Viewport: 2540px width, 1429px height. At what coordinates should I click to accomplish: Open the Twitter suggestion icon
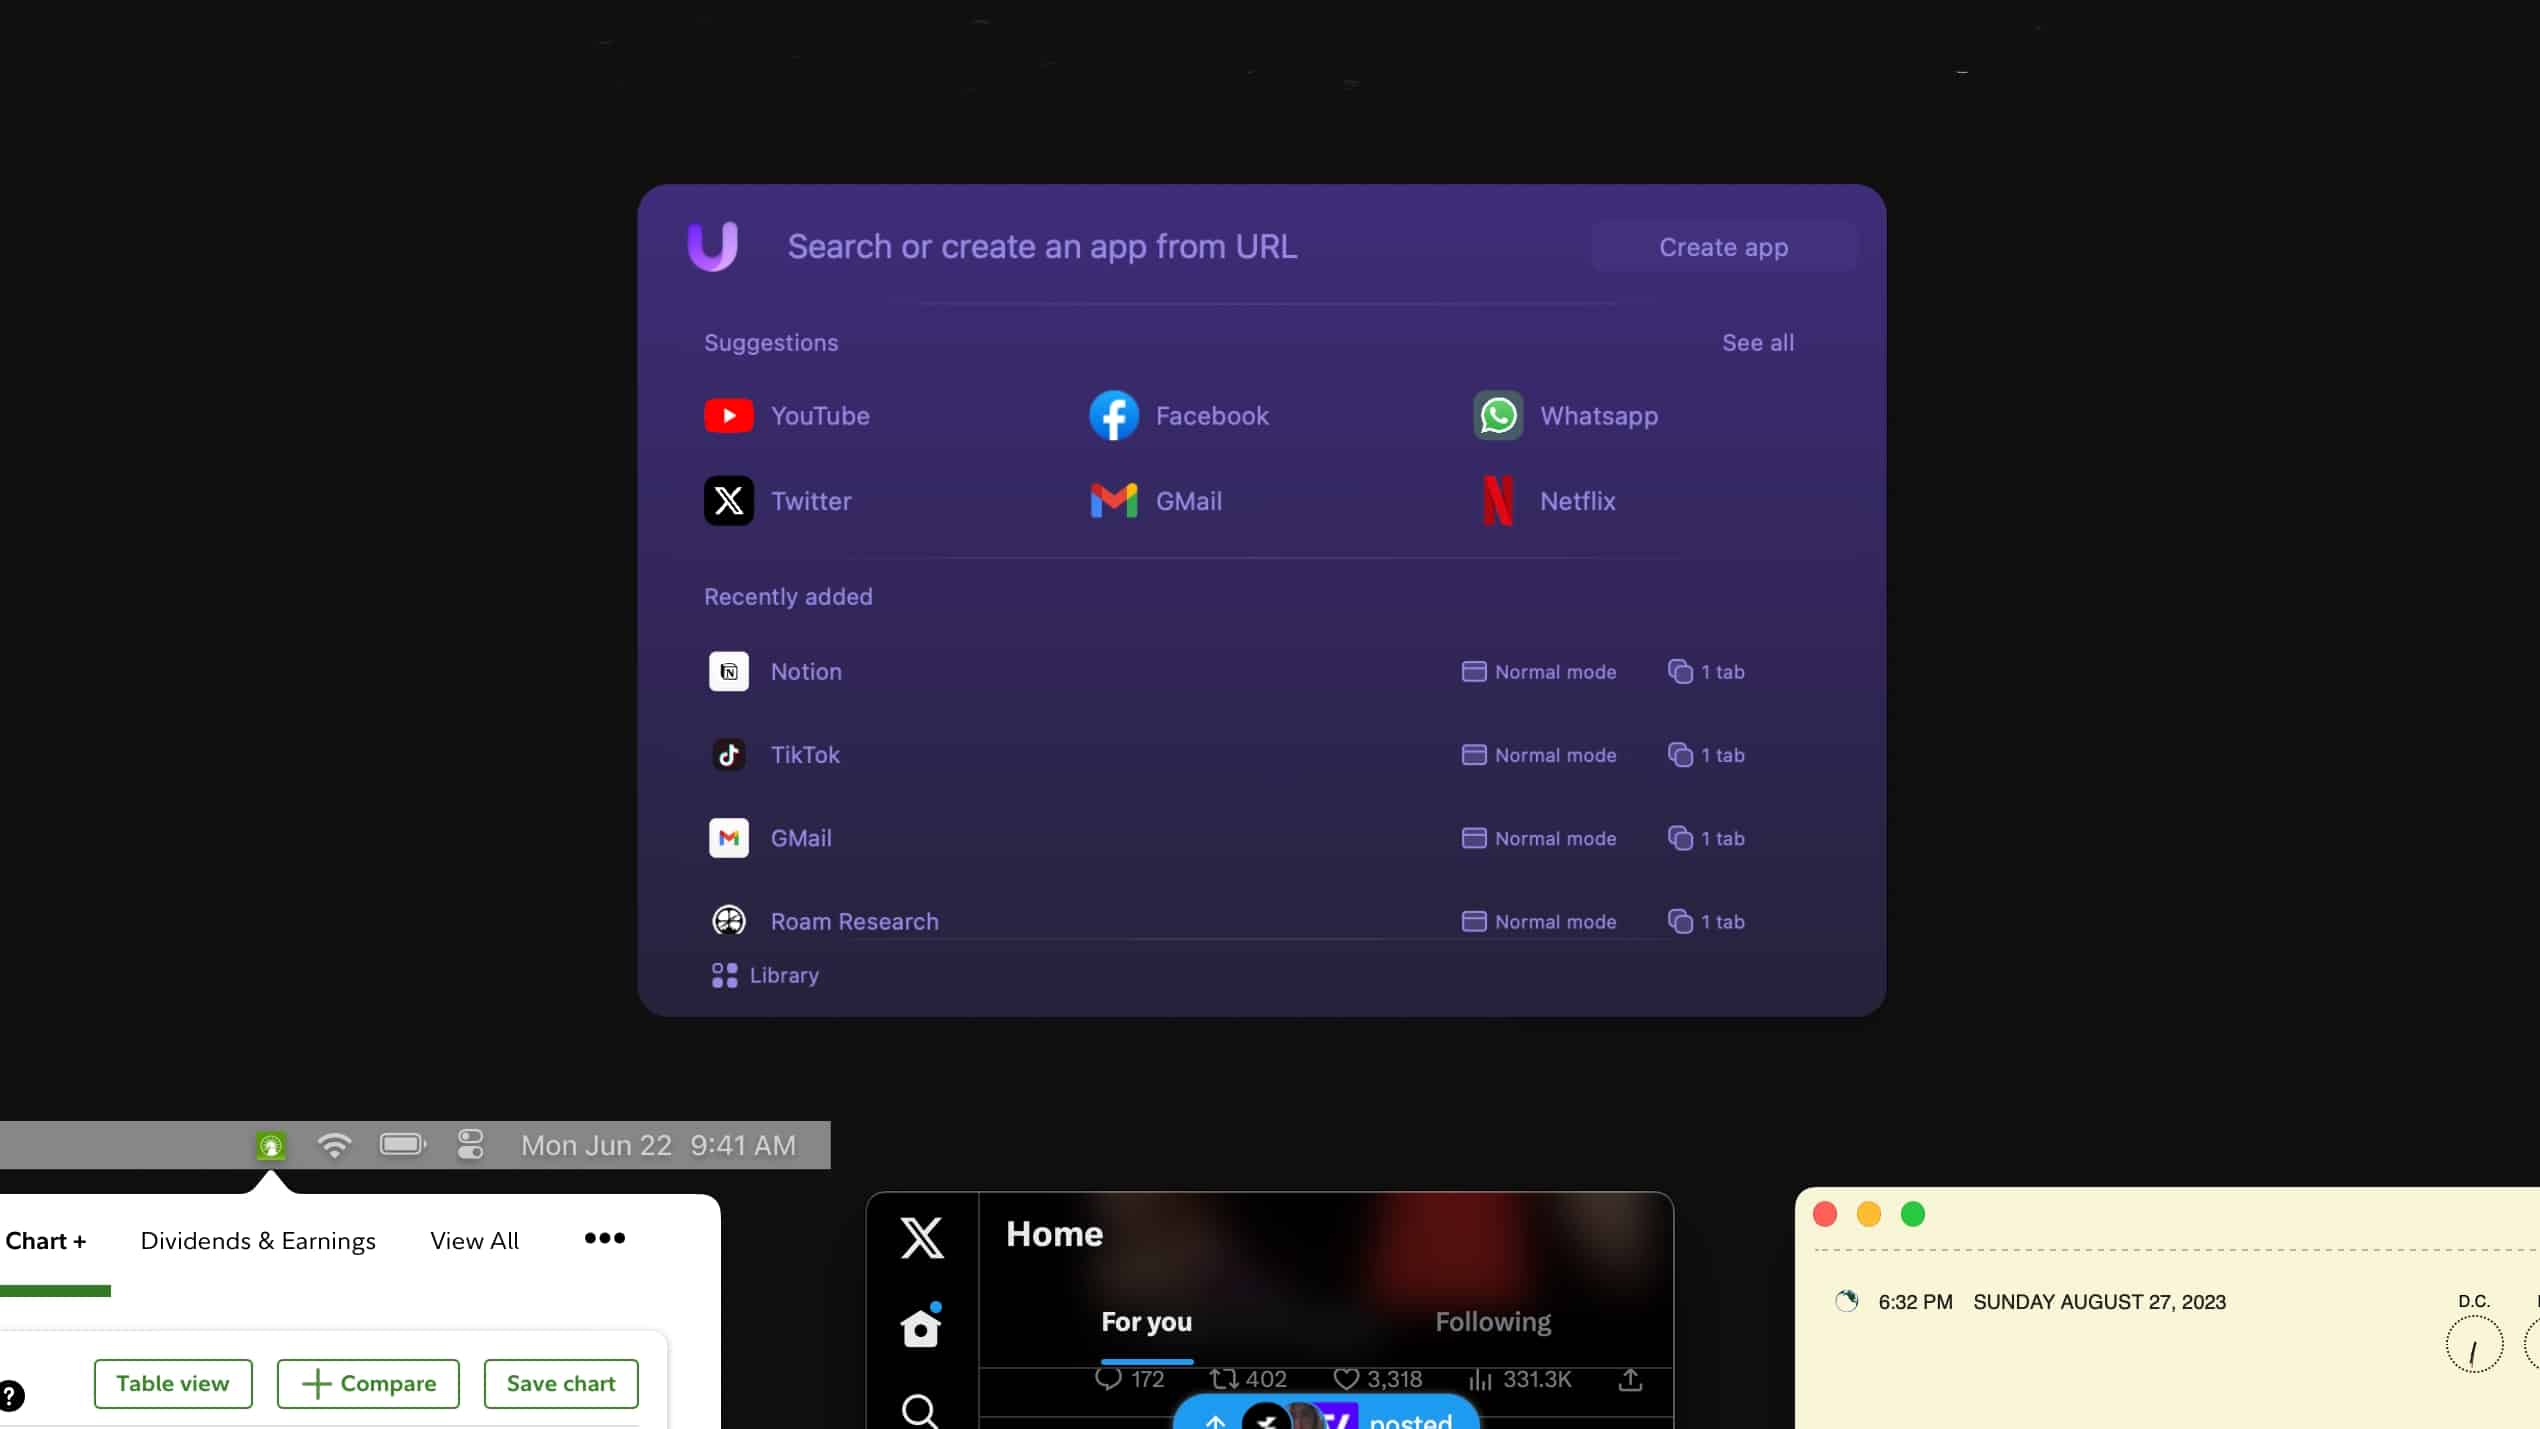click(x=729, y=501)
